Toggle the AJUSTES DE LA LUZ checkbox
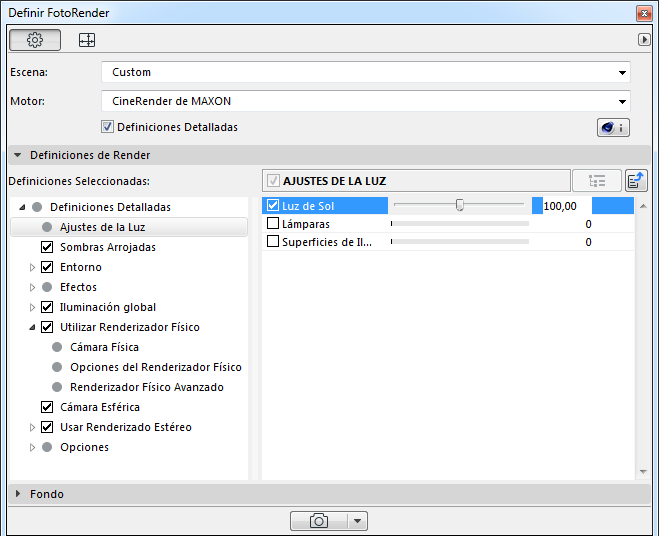The width and height of the screenshot is (659, 536). coord(273,181)
